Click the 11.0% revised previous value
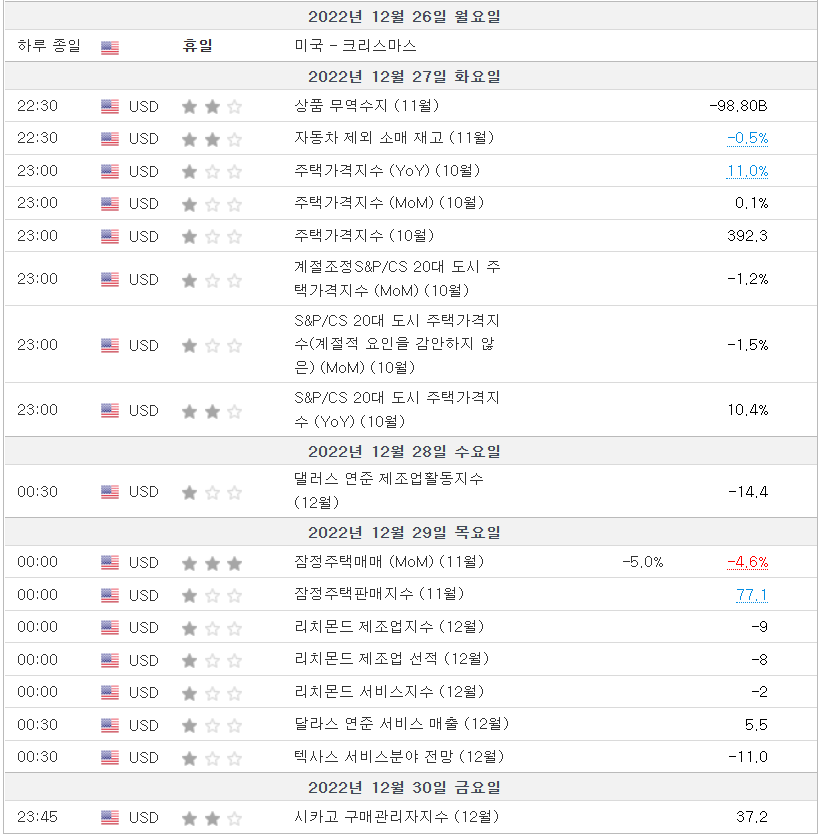The image size is (820, 836). 747,171
